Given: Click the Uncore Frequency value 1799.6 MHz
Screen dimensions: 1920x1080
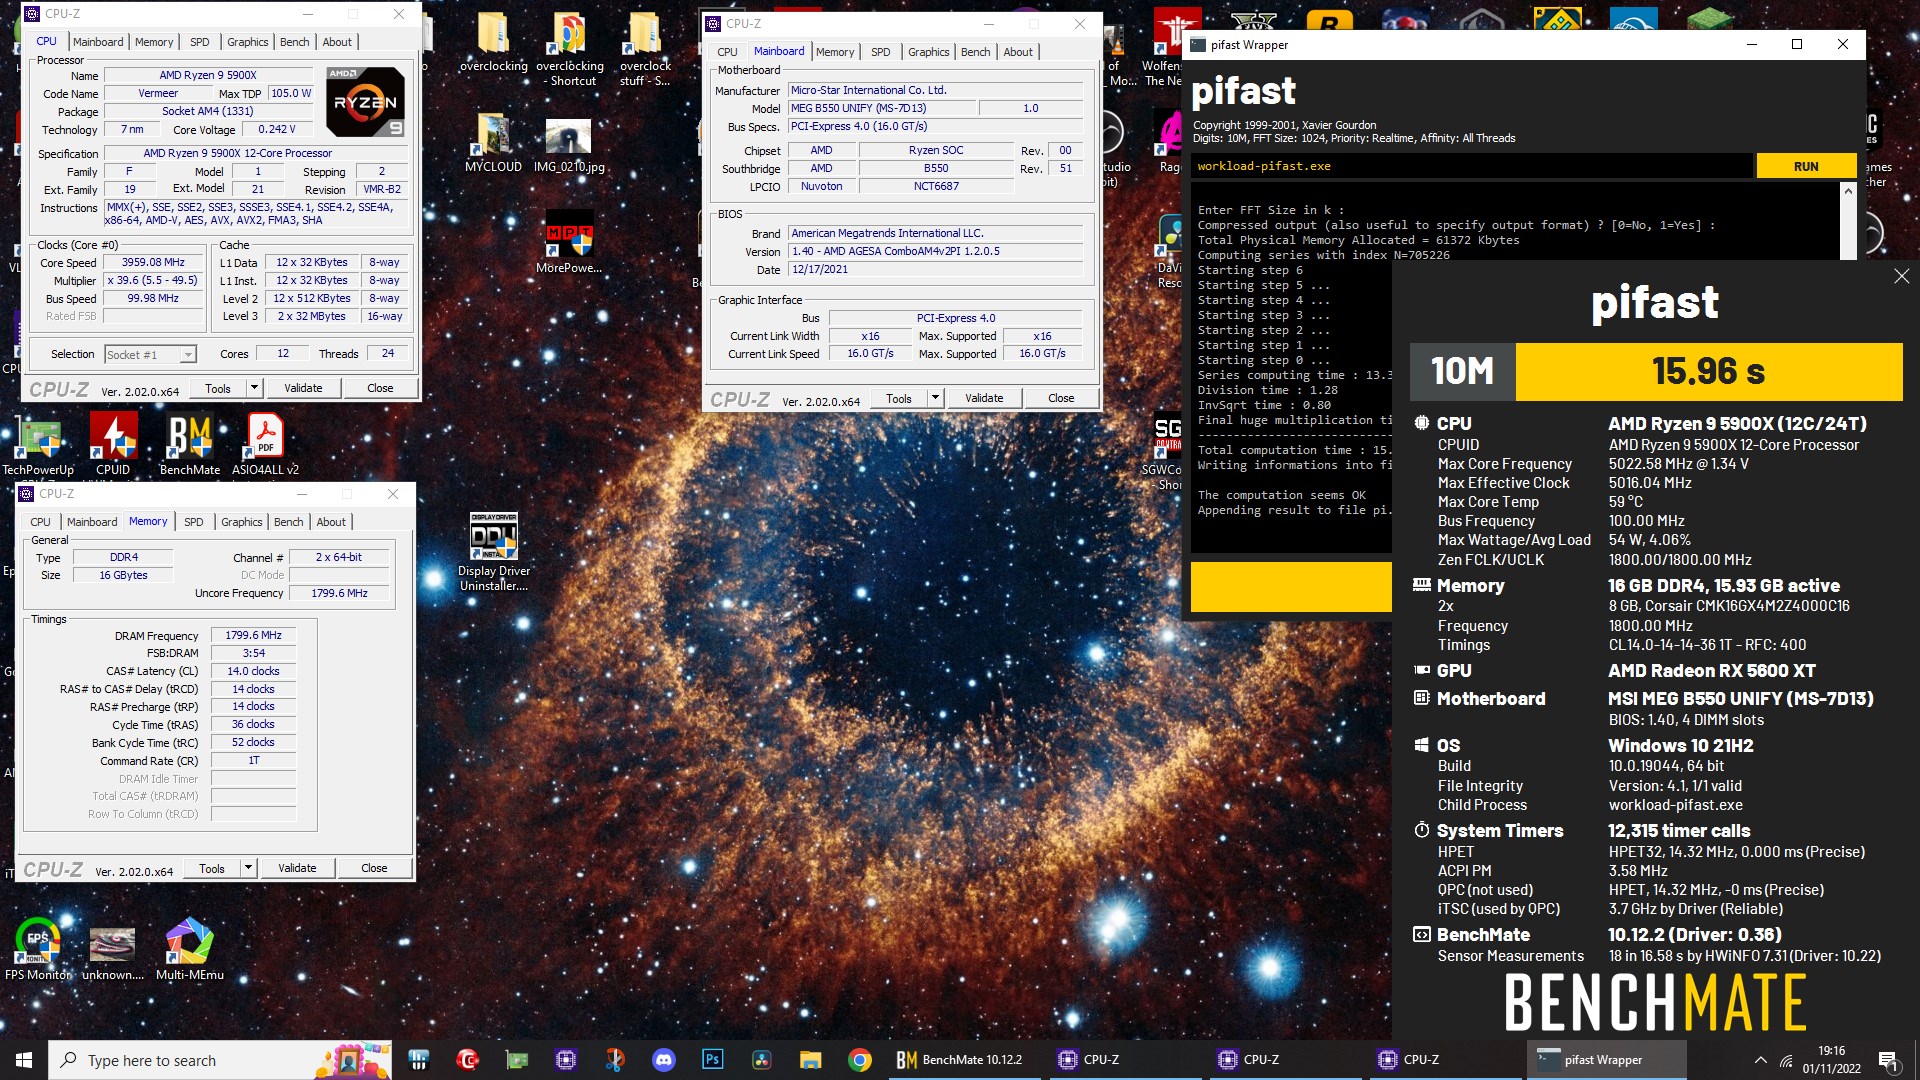Looking at the screenshot, I should point(339,593).
